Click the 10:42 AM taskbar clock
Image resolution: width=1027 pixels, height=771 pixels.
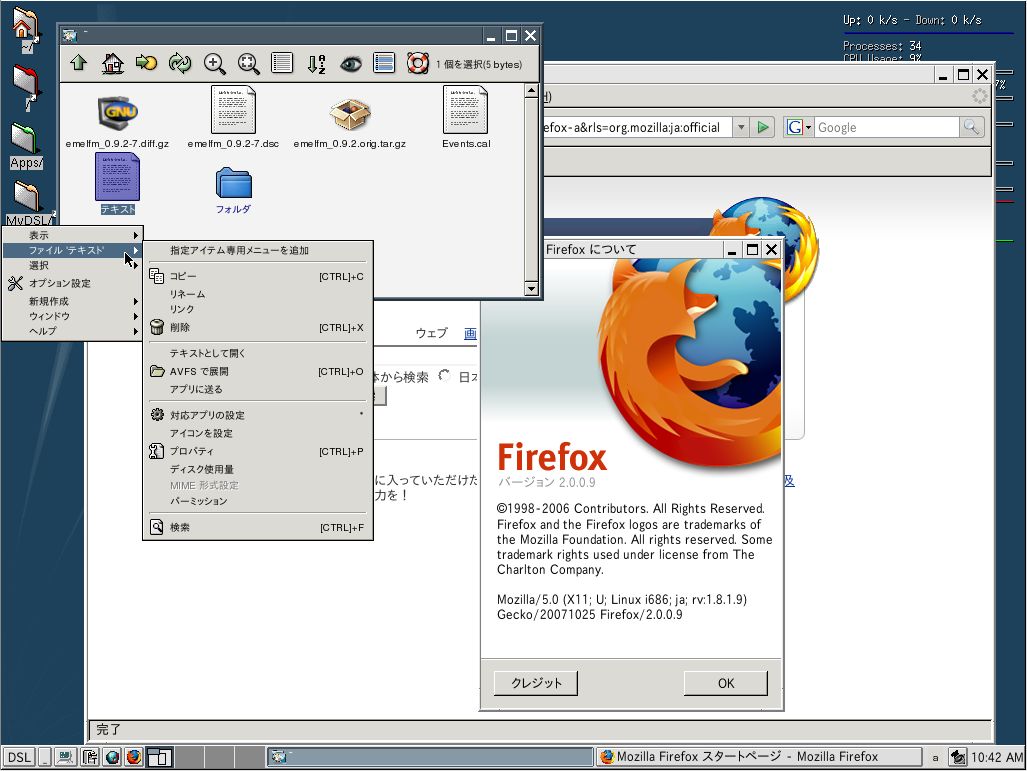(997, 757)
